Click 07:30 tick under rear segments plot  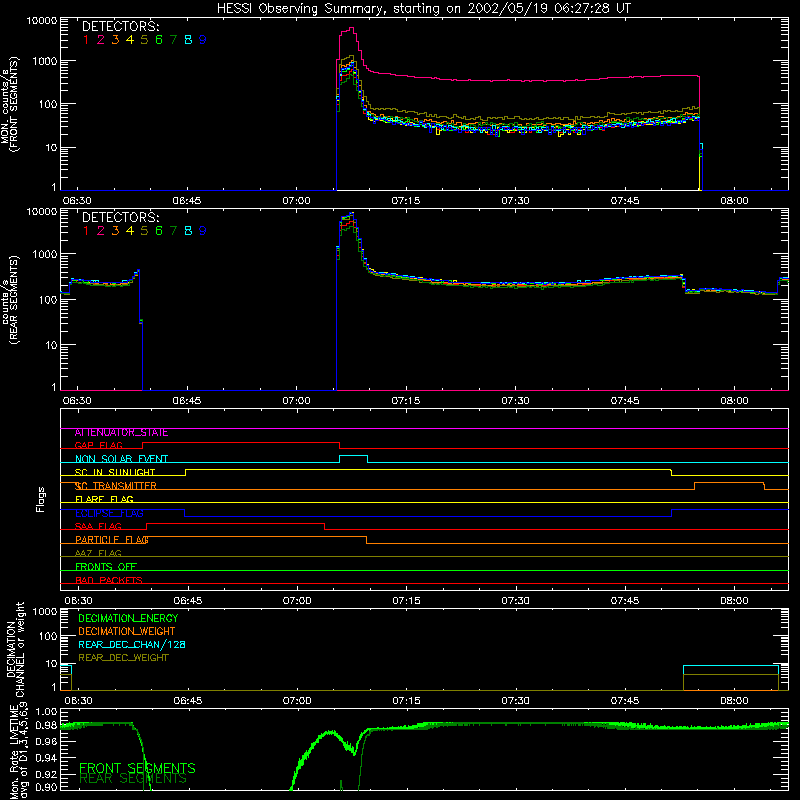(515, 401)
